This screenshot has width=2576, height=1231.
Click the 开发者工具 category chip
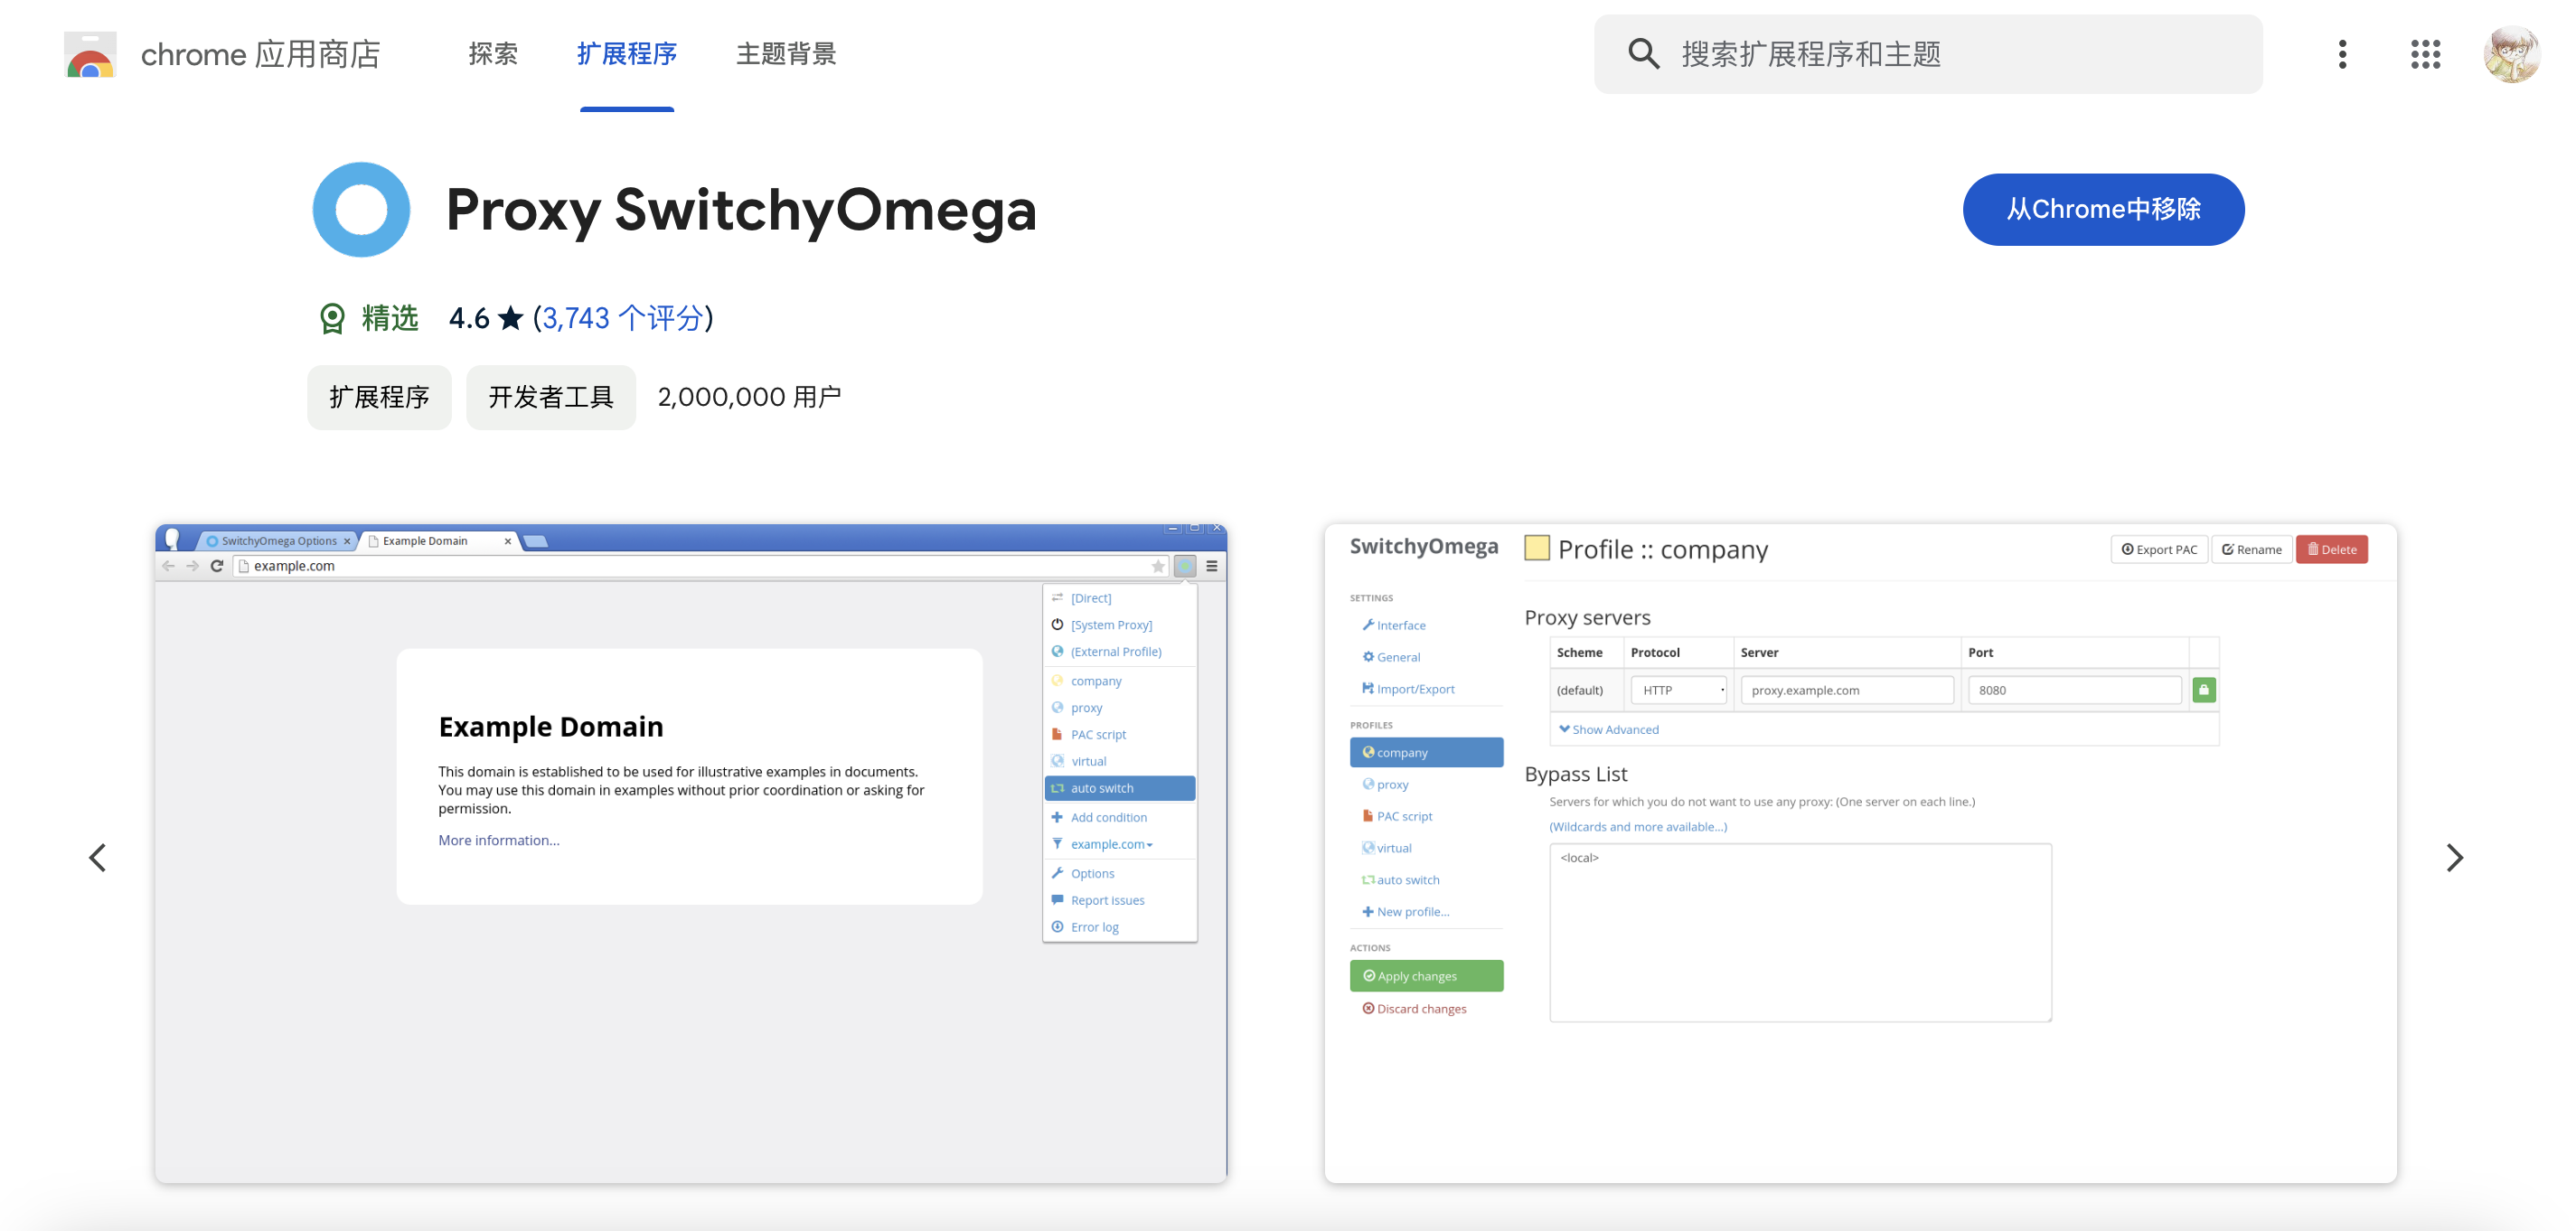tap(551, 397)
